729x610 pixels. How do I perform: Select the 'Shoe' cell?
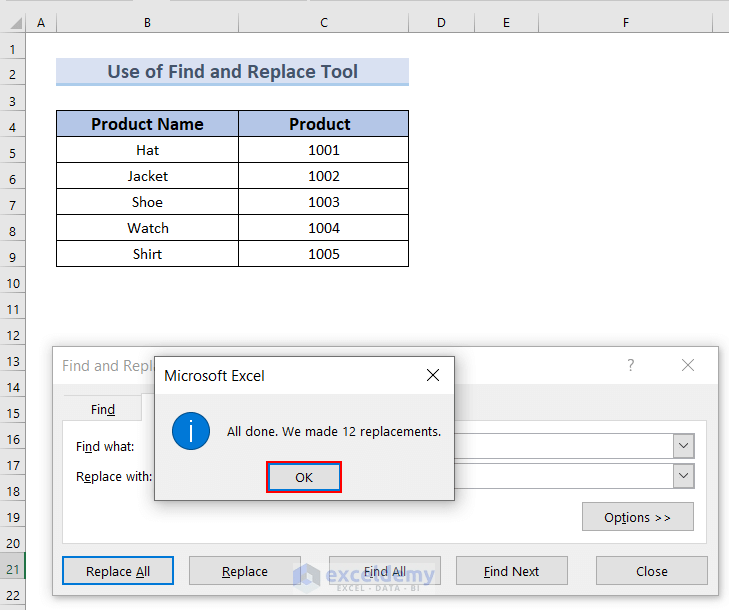(x=147, y=202)
